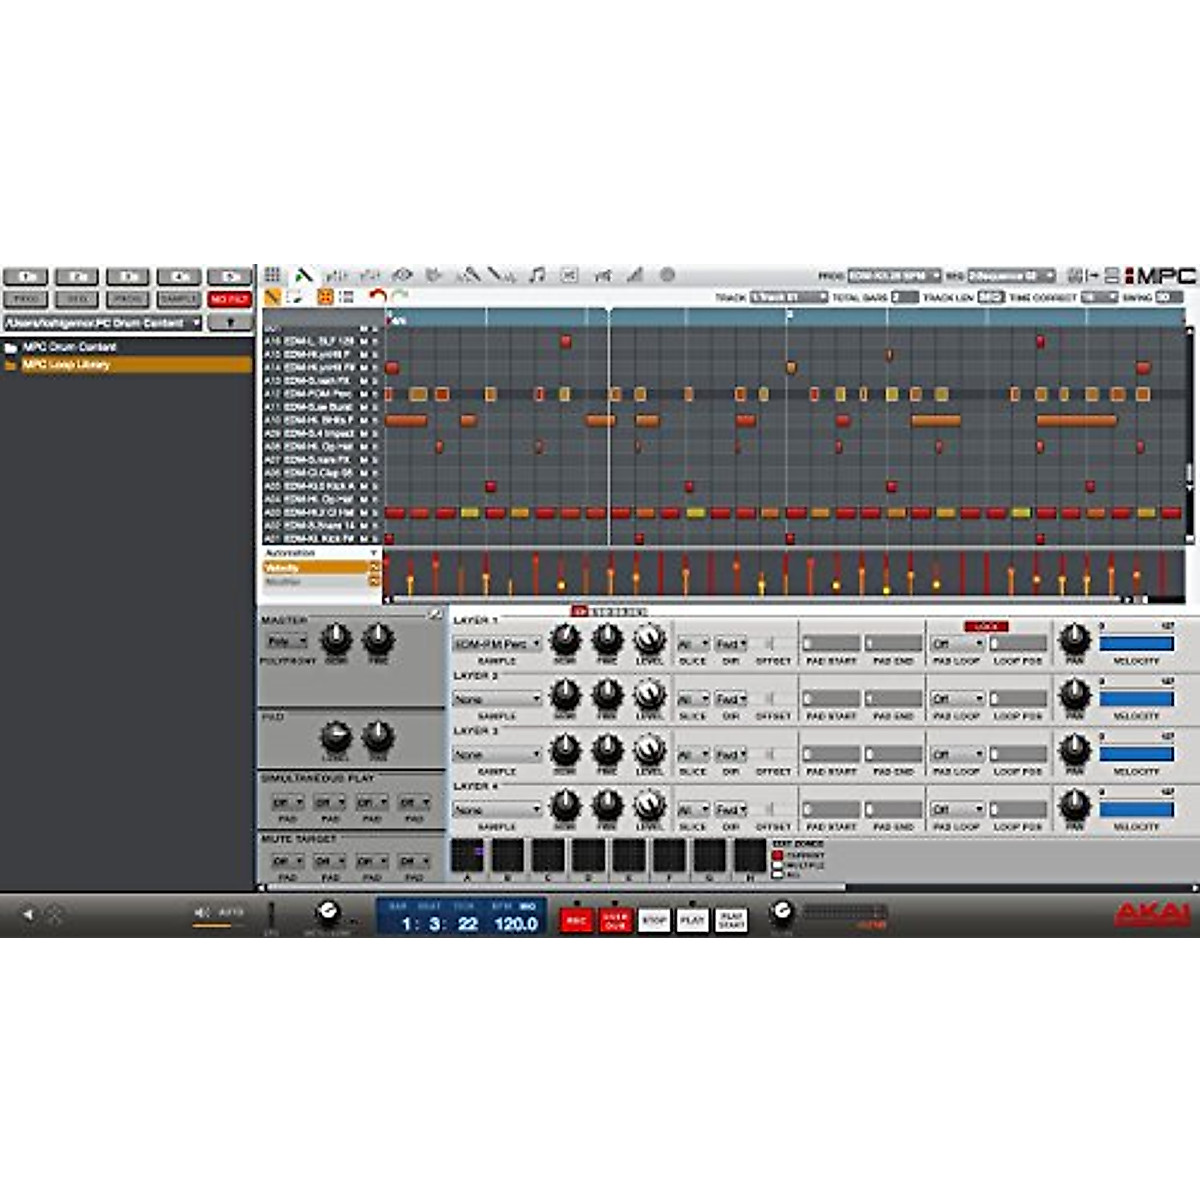Click the speaker audition icon
This screenshot has height=1200, width=1200.
click(x=202, y=912)
